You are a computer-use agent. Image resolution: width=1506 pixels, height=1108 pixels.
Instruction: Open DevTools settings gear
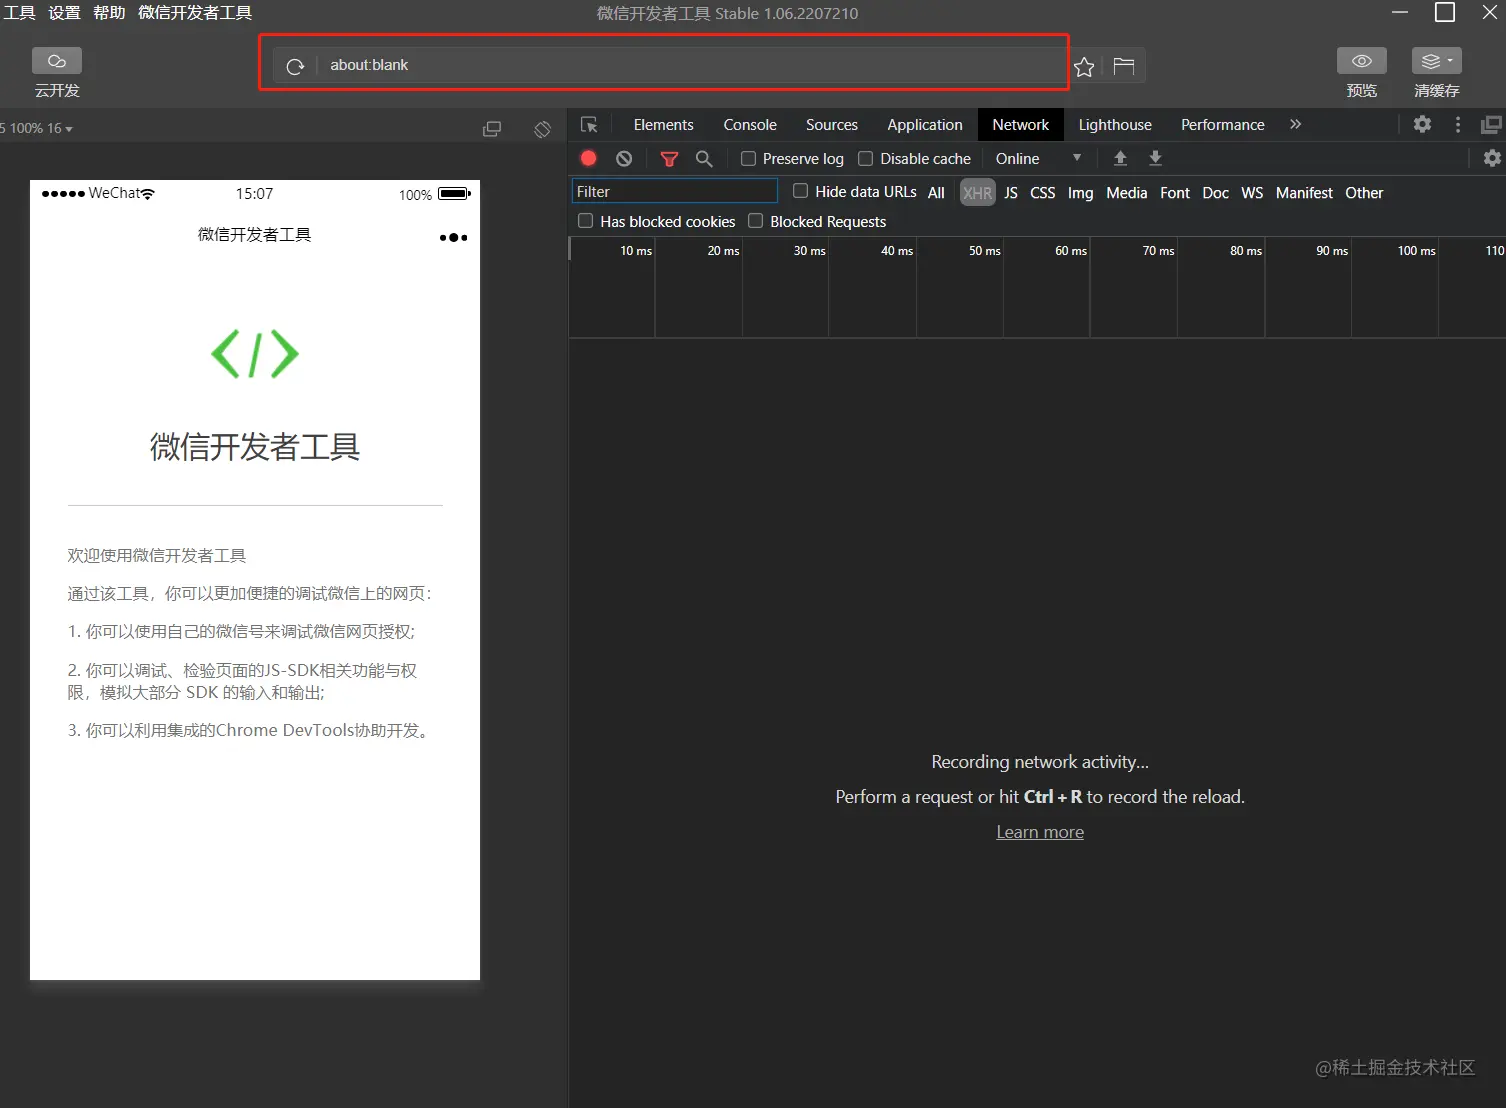coord(1422,124)
